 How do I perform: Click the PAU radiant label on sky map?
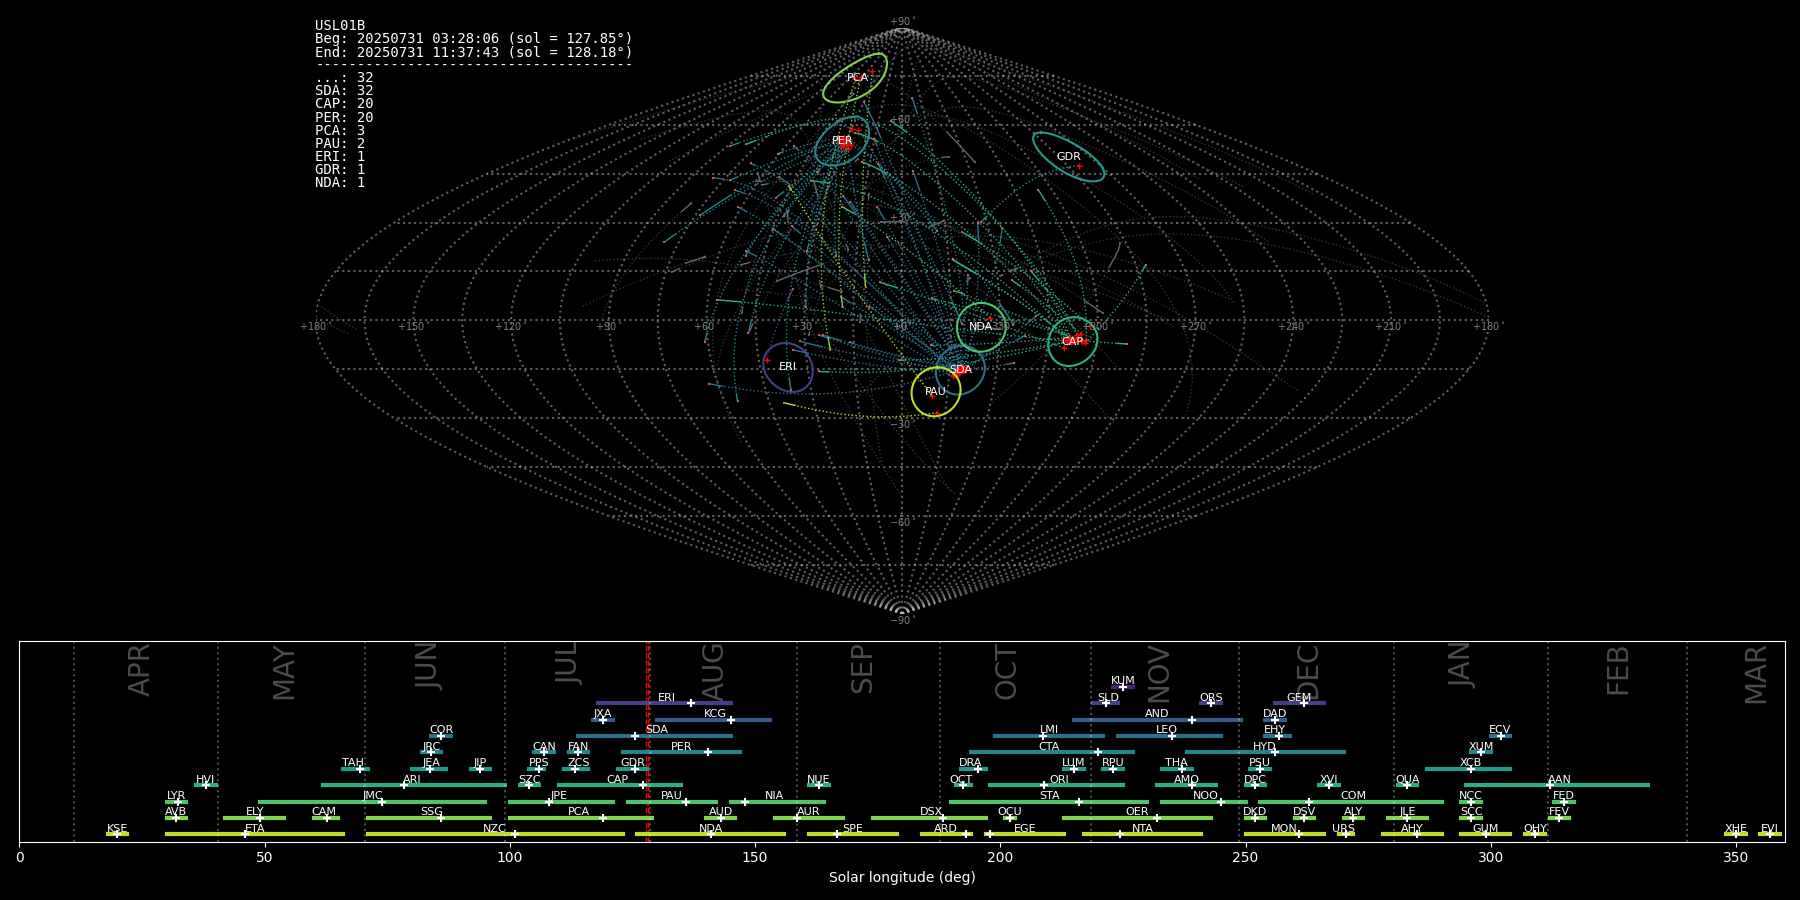point(935,392)
